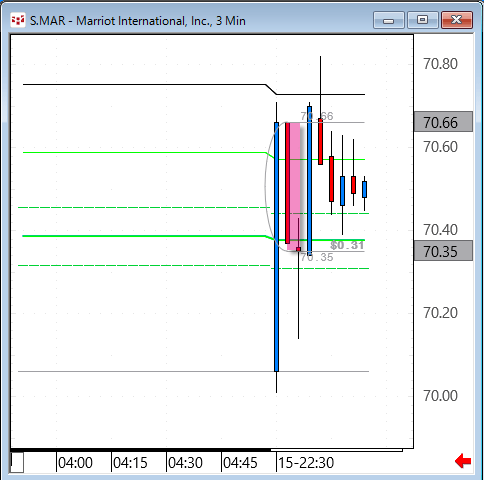Maximize the S.MAR chart window
This screenshot has height=480, width=484.
(422, 20)
